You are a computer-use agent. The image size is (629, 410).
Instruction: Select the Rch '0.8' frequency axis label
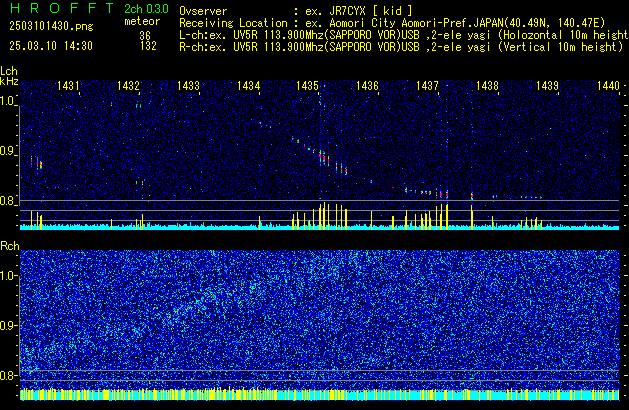(8, 375)
